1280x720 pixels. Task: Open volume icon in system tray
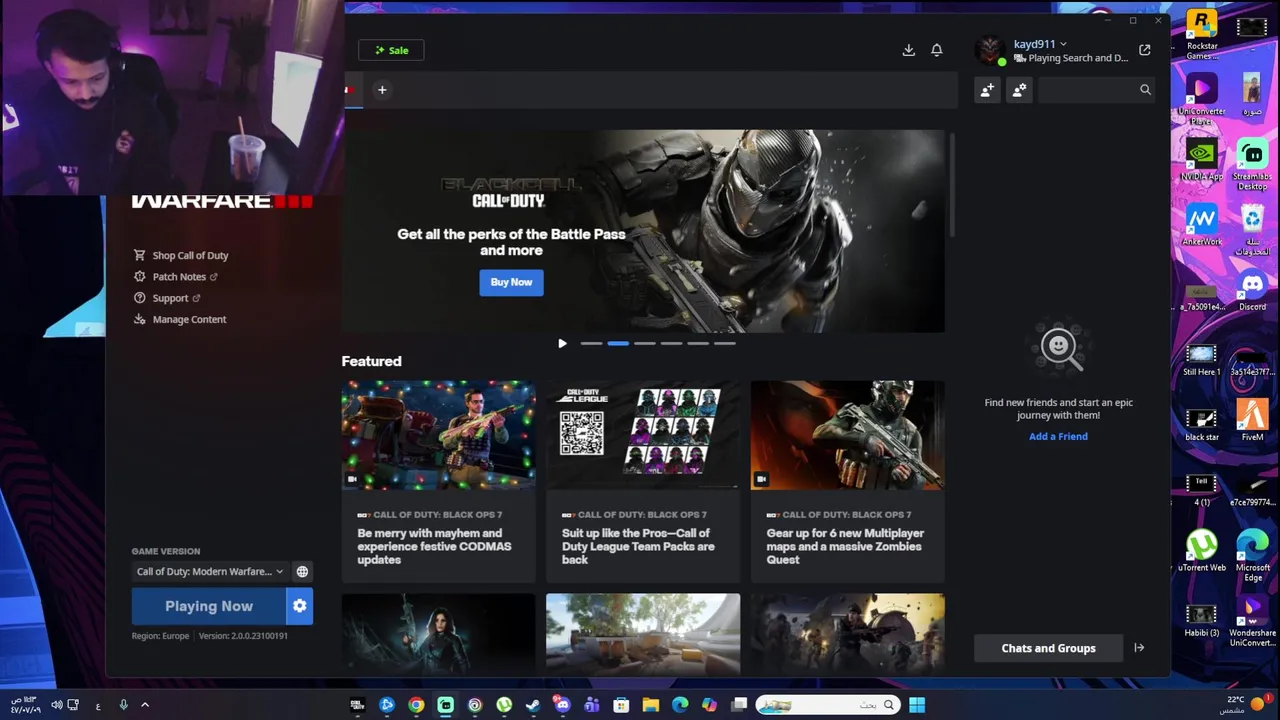57,705
